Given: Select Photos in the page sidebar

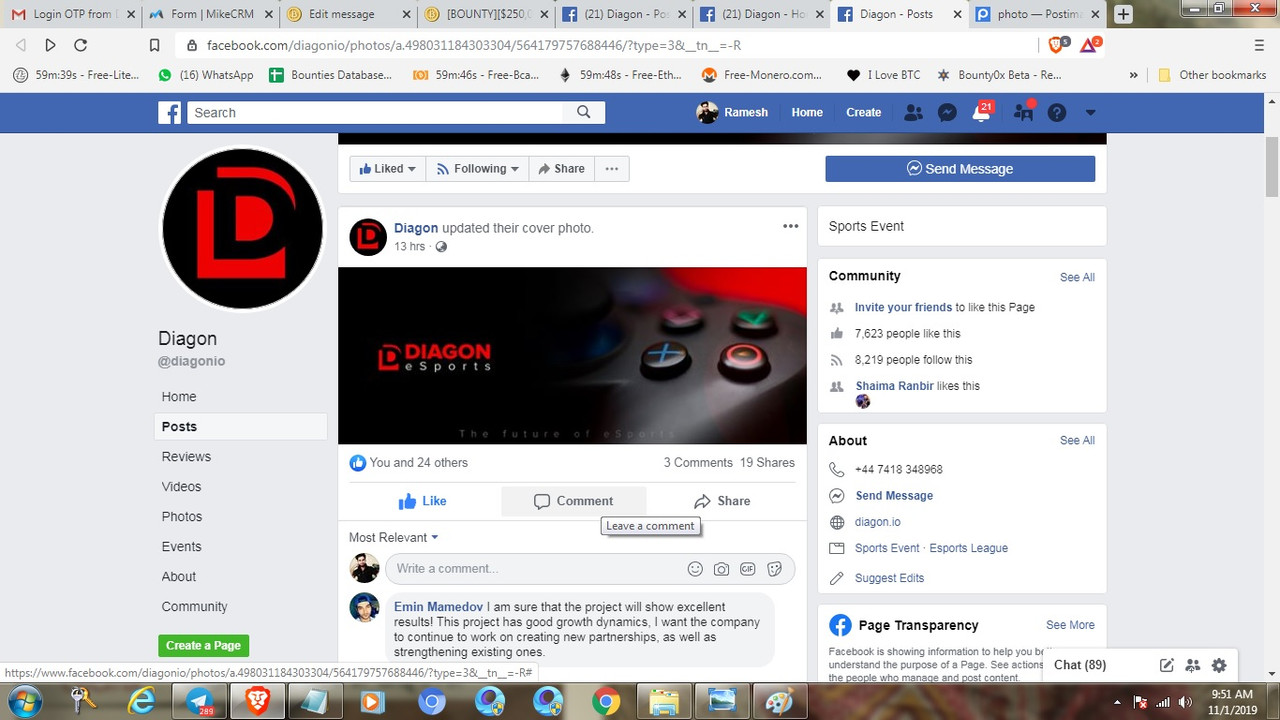Looking at the screenshot, I should tap(182, 517).
